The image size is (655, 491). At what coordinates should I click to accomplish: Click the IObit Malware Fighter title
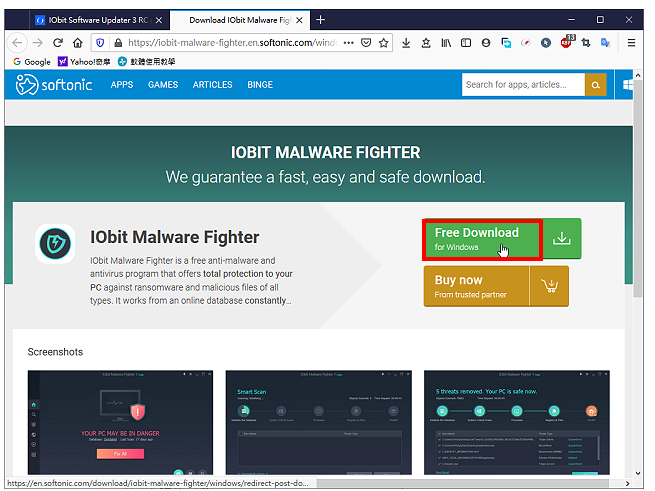click(x=175, y=237)
